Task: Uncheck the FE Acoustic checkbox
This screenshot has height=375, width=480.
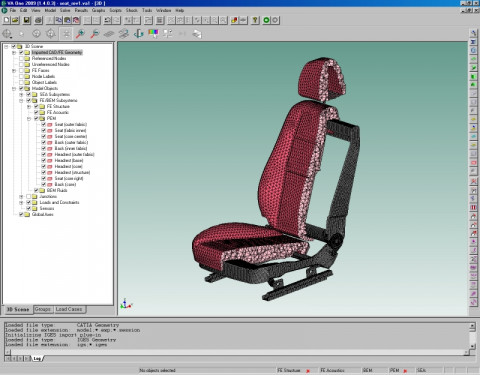Action: click(x=36, y=112)
